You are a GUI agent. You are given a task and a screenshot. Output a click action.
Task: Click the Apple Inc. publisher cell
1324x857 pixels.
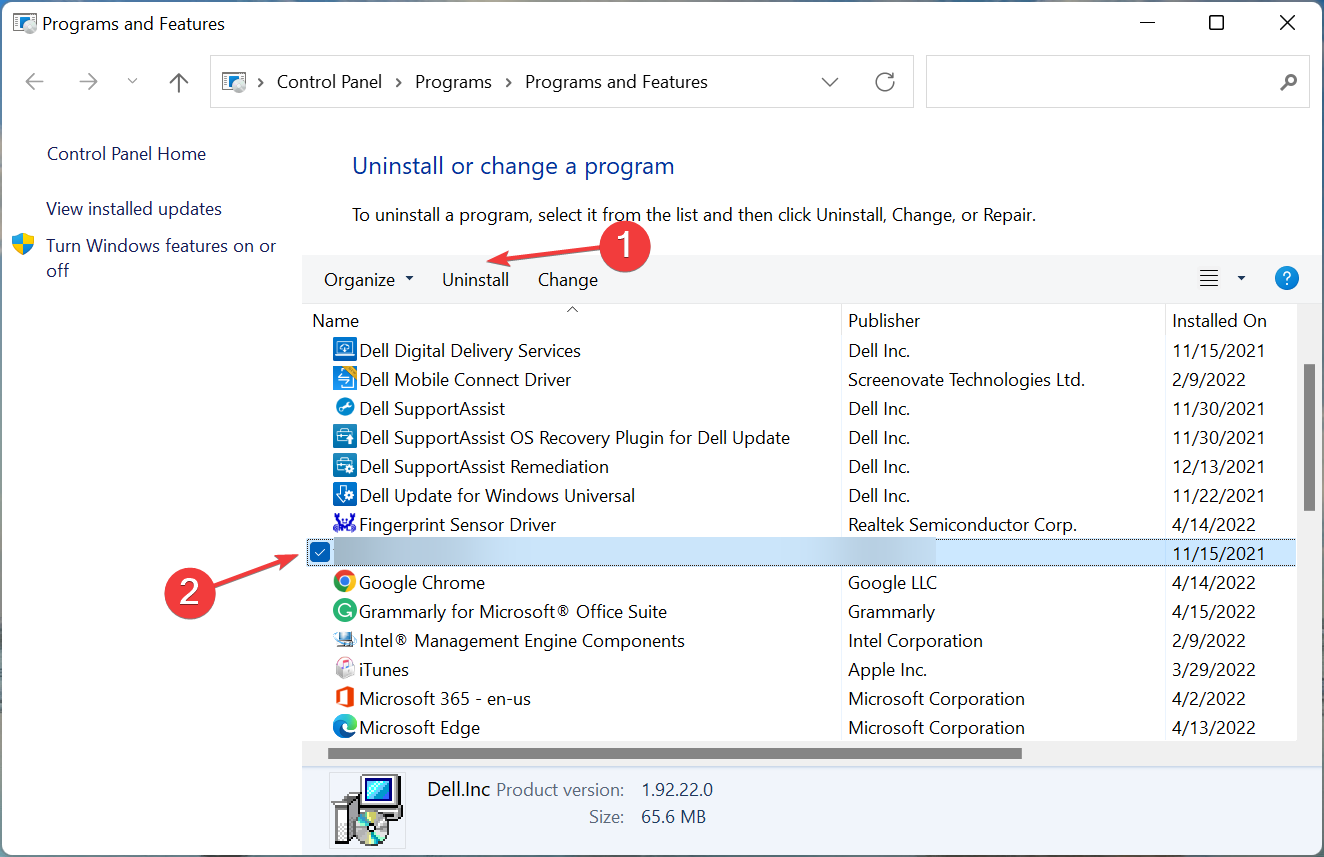tap(887, 669)
